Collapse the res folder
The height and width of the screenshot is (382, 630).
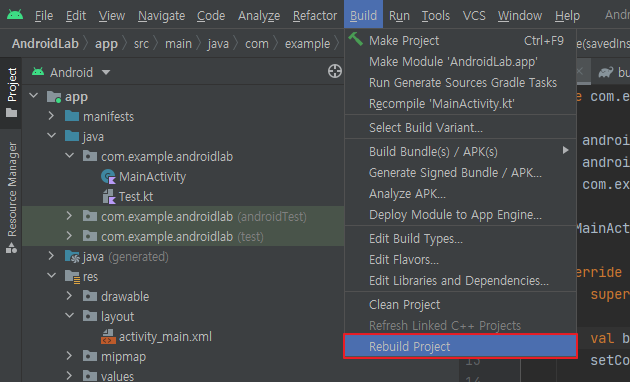[x=51, y=276]
